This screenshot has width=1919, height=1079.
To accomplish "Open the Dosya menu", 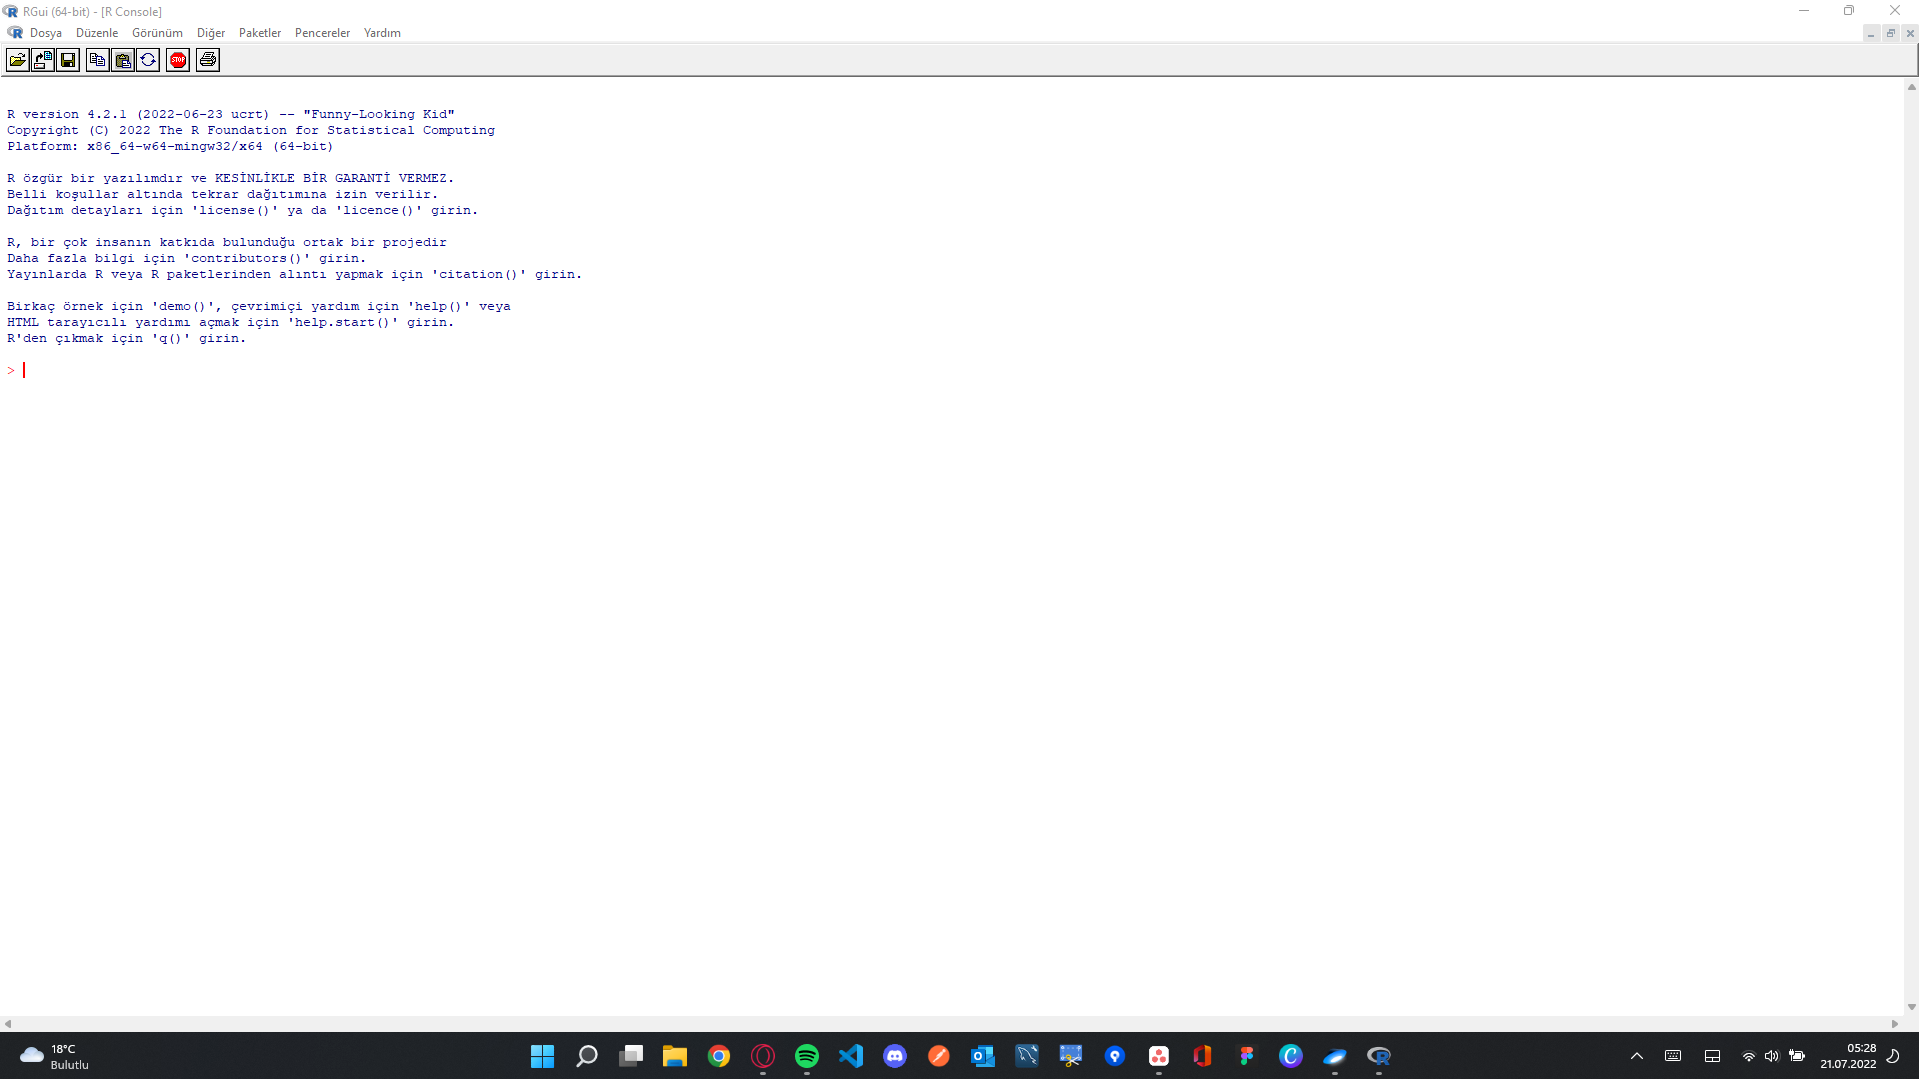I will coord(45,32).
